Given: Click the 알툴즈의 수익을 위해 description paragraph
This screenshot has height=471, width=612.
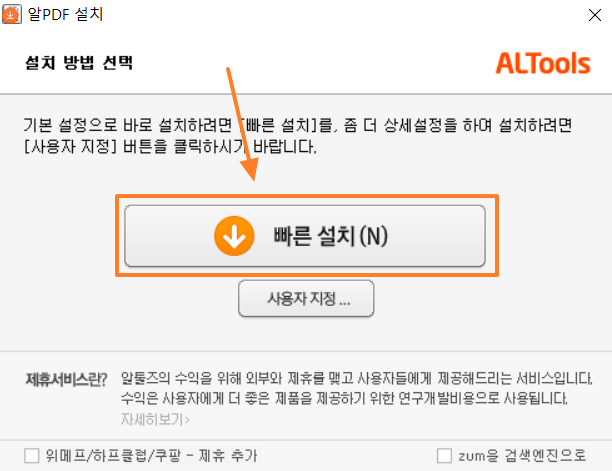Looking at the screenshot, I should tap(357, 388).
